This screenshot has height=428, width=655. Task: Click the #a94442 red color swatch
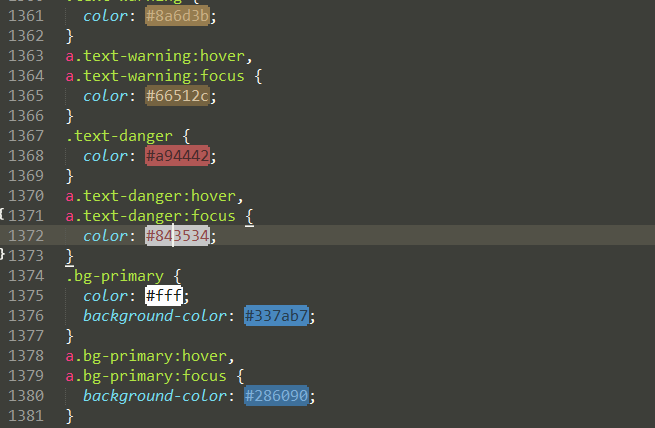[x=180, y=156]
